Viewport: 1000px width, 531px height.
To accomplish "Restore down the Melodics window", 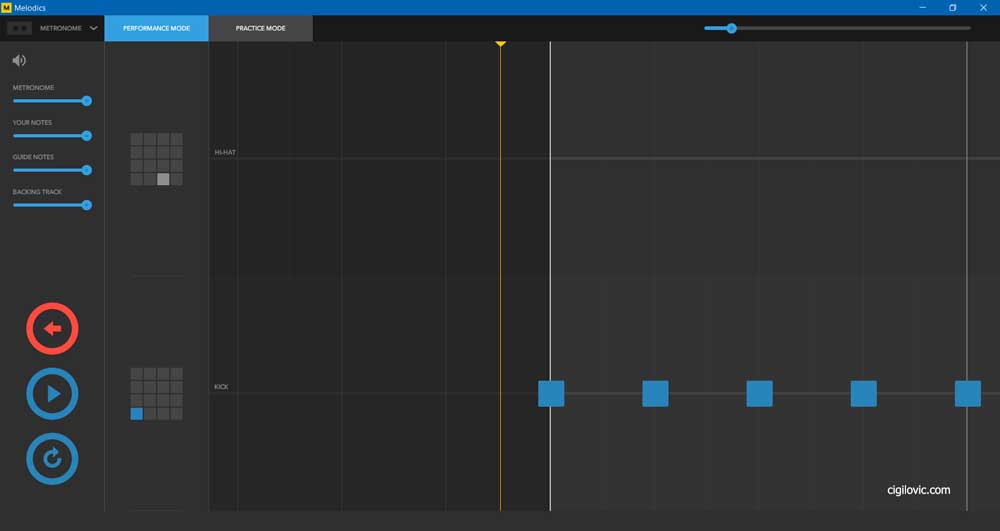I will point(952,8).
